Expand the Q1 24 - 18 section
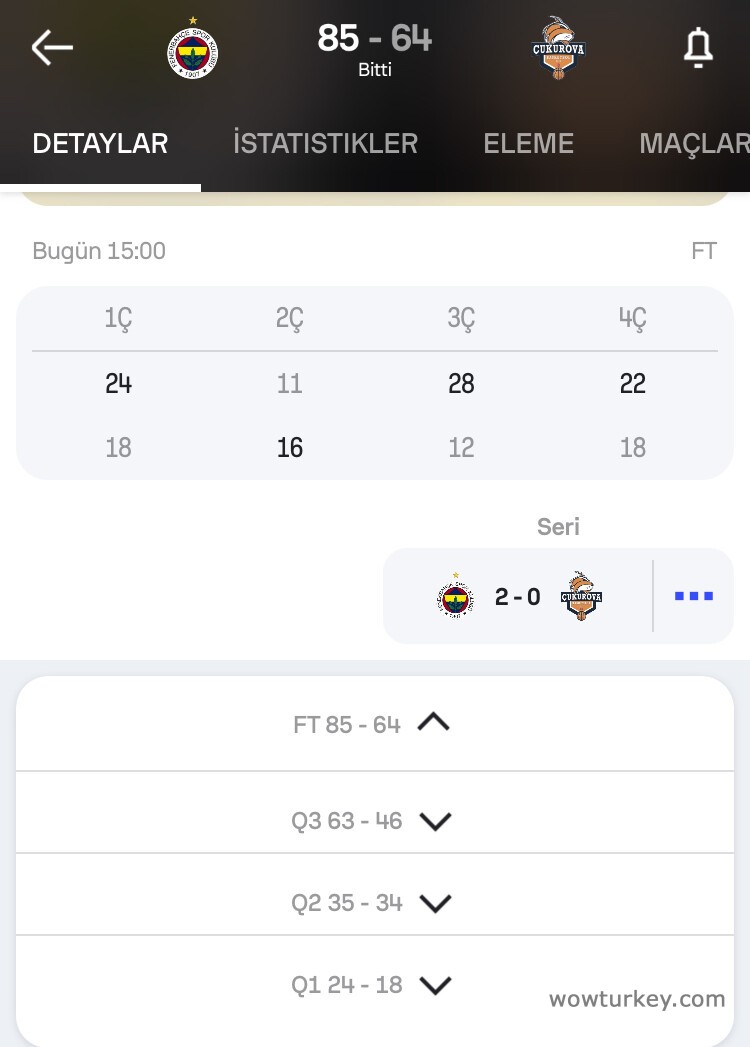Screen dimensions: 750x1047 [x=435, y=985]
